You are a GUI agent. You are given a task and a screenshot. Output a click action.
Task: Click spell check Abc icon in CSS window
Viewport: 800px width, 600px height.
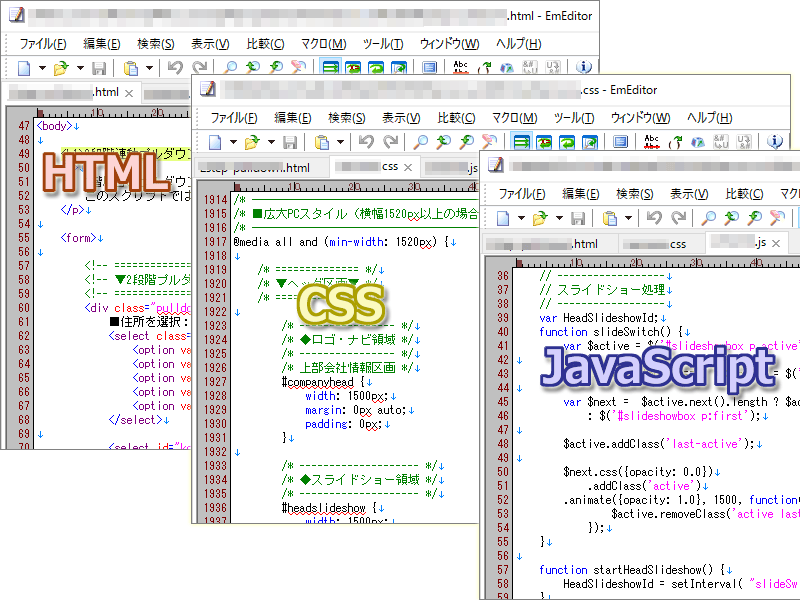[x=652, y=141]
